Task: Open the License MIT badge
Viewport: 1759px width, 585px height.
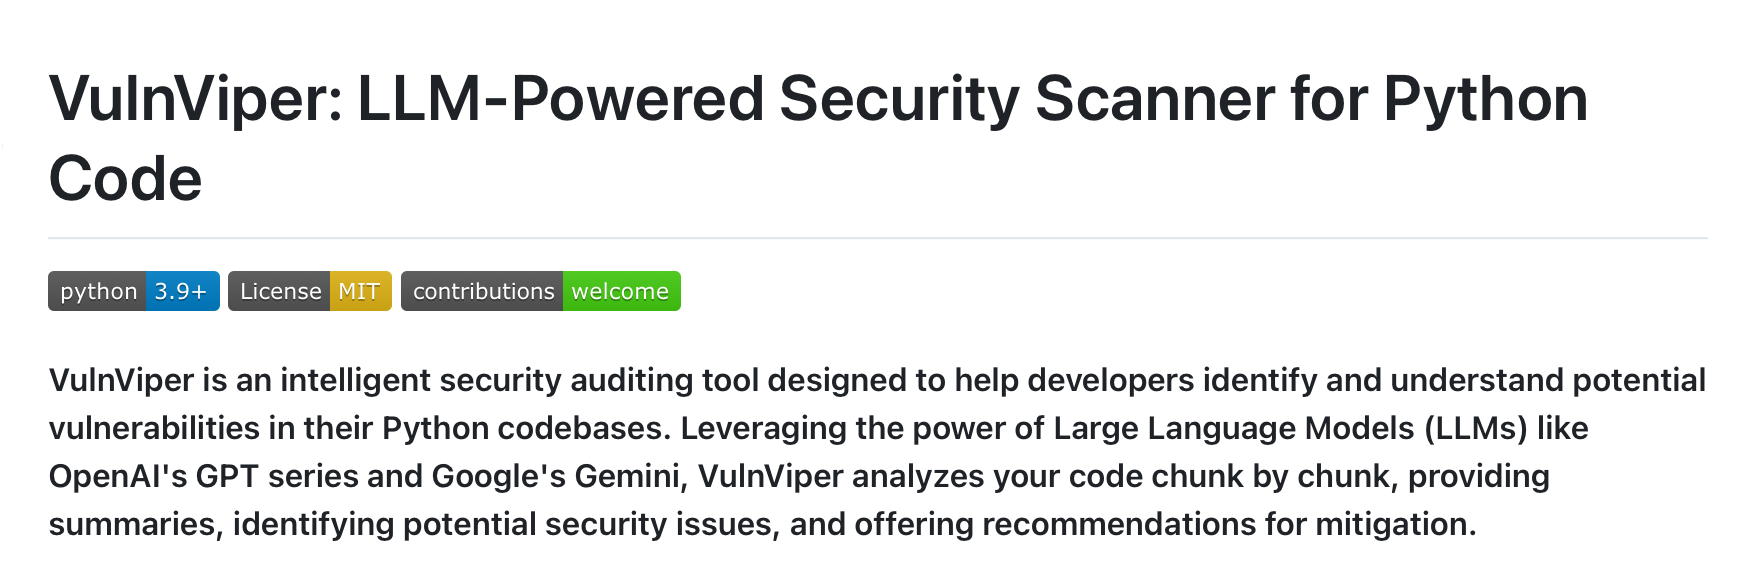Action: [x=310, y=291]
